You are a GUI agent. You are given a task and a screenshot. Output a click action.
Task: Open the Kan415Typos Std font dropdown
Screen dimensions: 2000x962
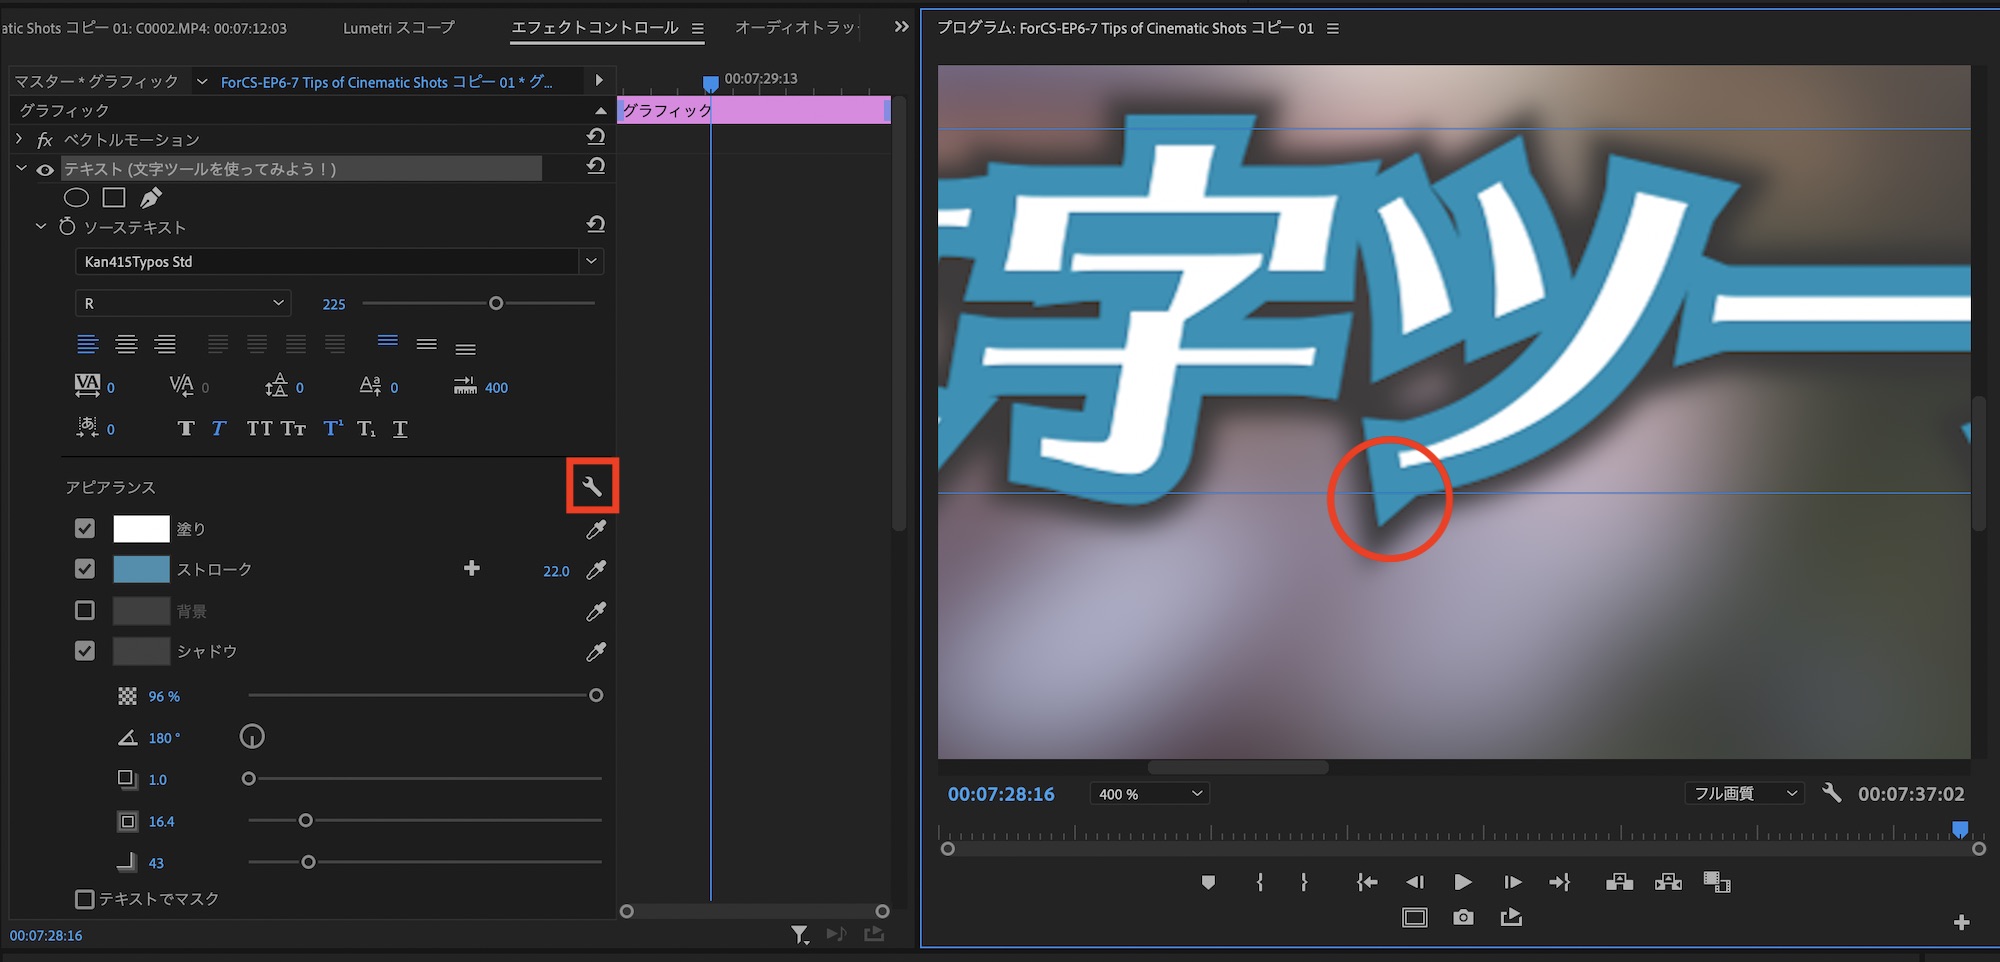pos(591,262)
